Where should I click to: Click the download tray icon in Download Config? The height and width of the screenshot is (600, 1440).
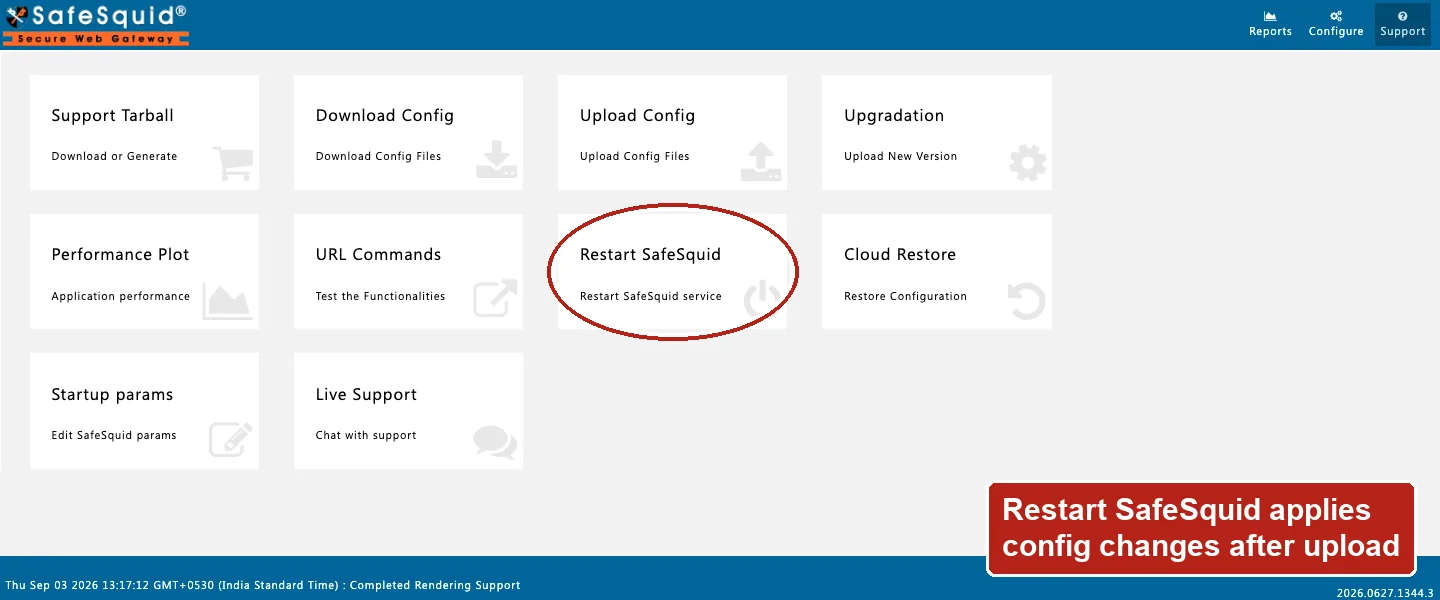coord(496,161)
